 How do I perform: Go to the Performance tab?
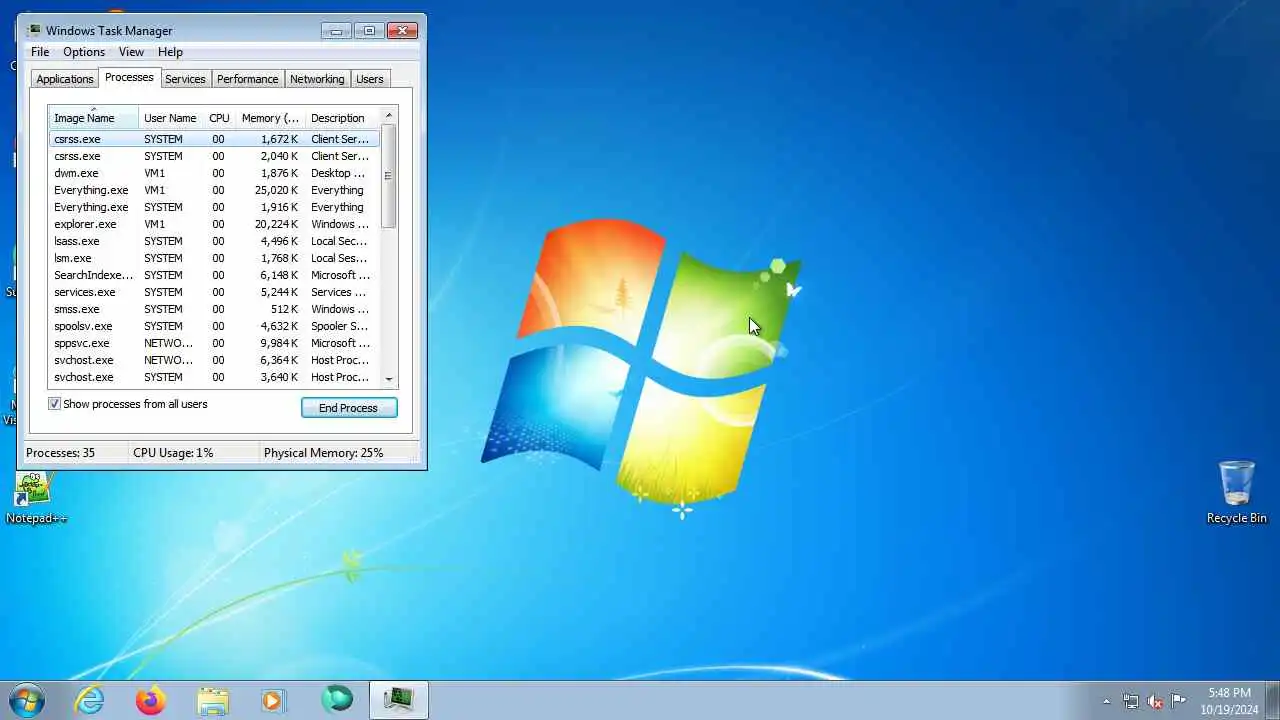click(248, 79)
